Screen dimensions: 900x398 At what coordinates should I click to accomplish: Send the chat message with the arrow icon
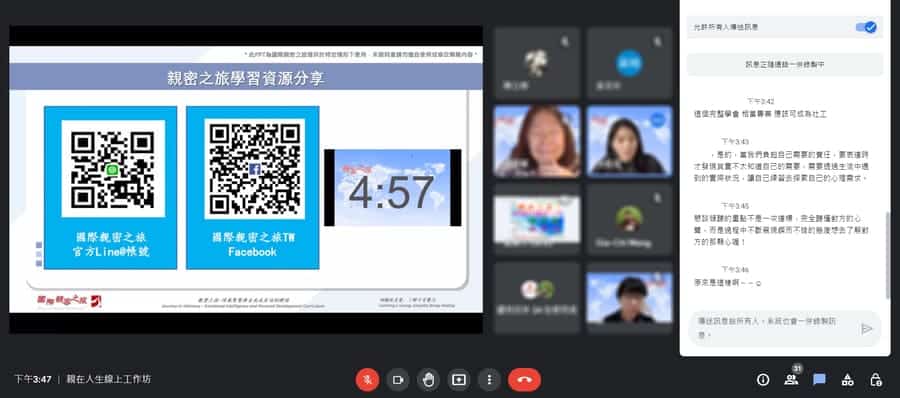coord(867,329)
